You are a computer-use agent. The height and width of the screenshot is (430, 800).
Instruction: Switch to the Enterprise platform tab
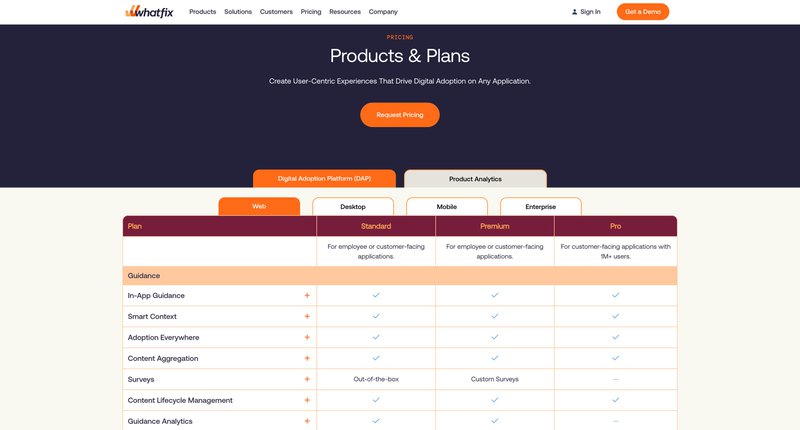(x=541, y=207)
